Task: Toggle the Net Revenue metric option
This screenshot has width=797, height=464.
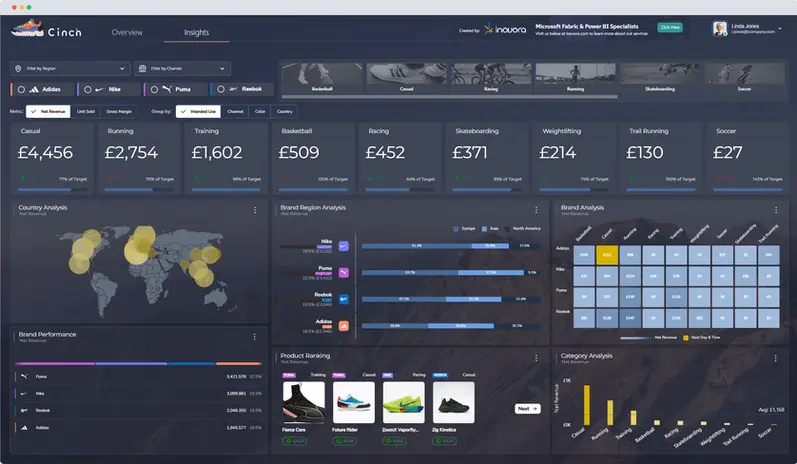Action: click(48, 111)
